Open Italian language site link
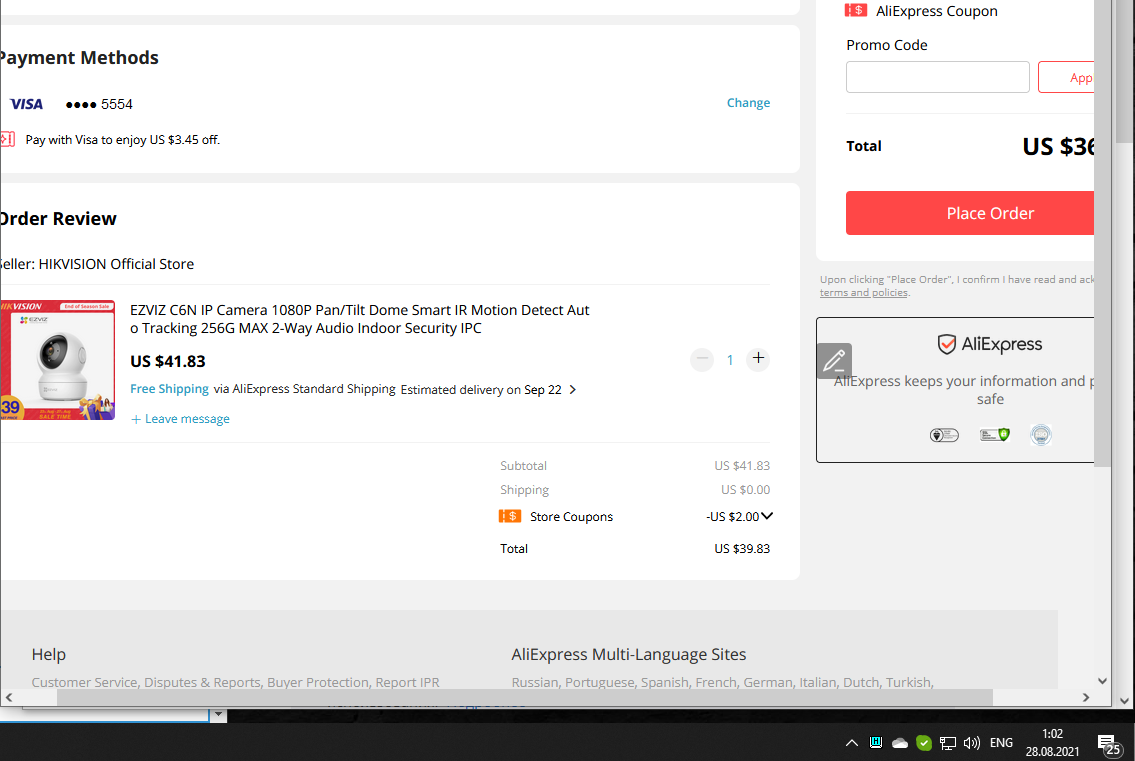Screen dimensions: 1135x761 pyautogui.click(x=818, y=682)
